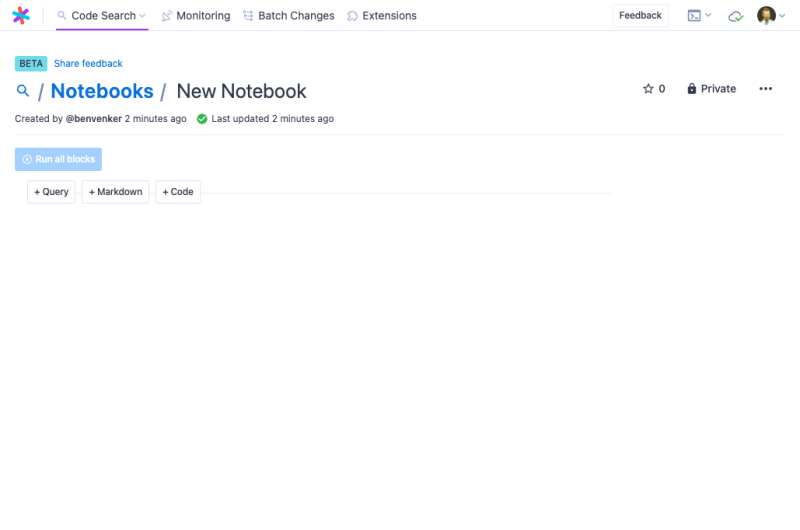Click the Feedback button
Screen dimensions: 800x530
pyautogui.click(x=640, y=16)
